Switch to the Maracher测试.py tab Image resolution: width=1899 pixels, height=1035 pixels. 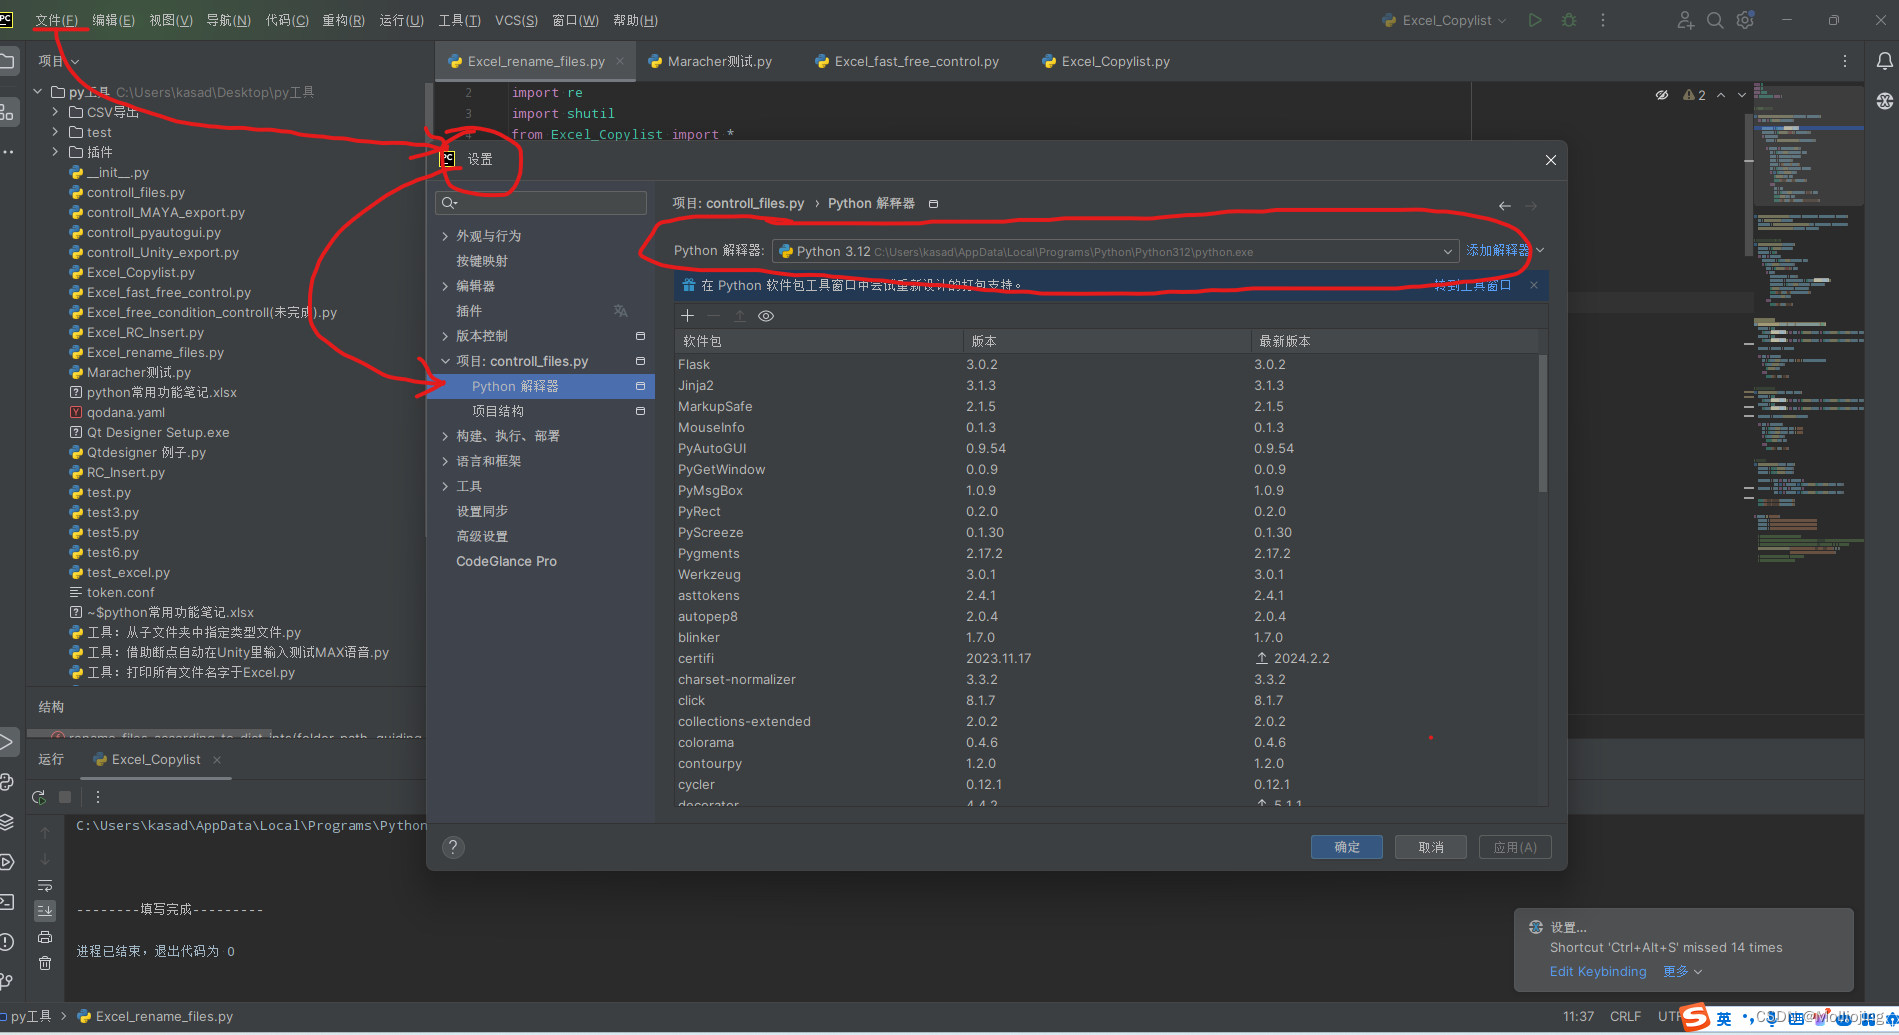718,61
